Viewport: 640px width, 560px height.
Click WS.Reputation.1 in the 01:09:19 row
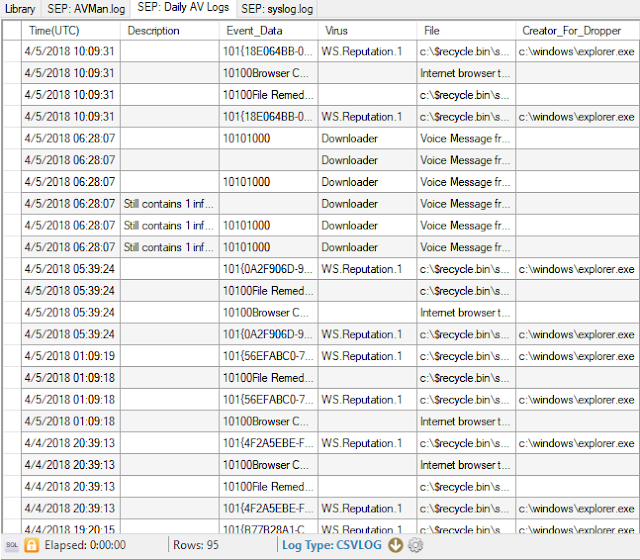(x=367, y=356)
